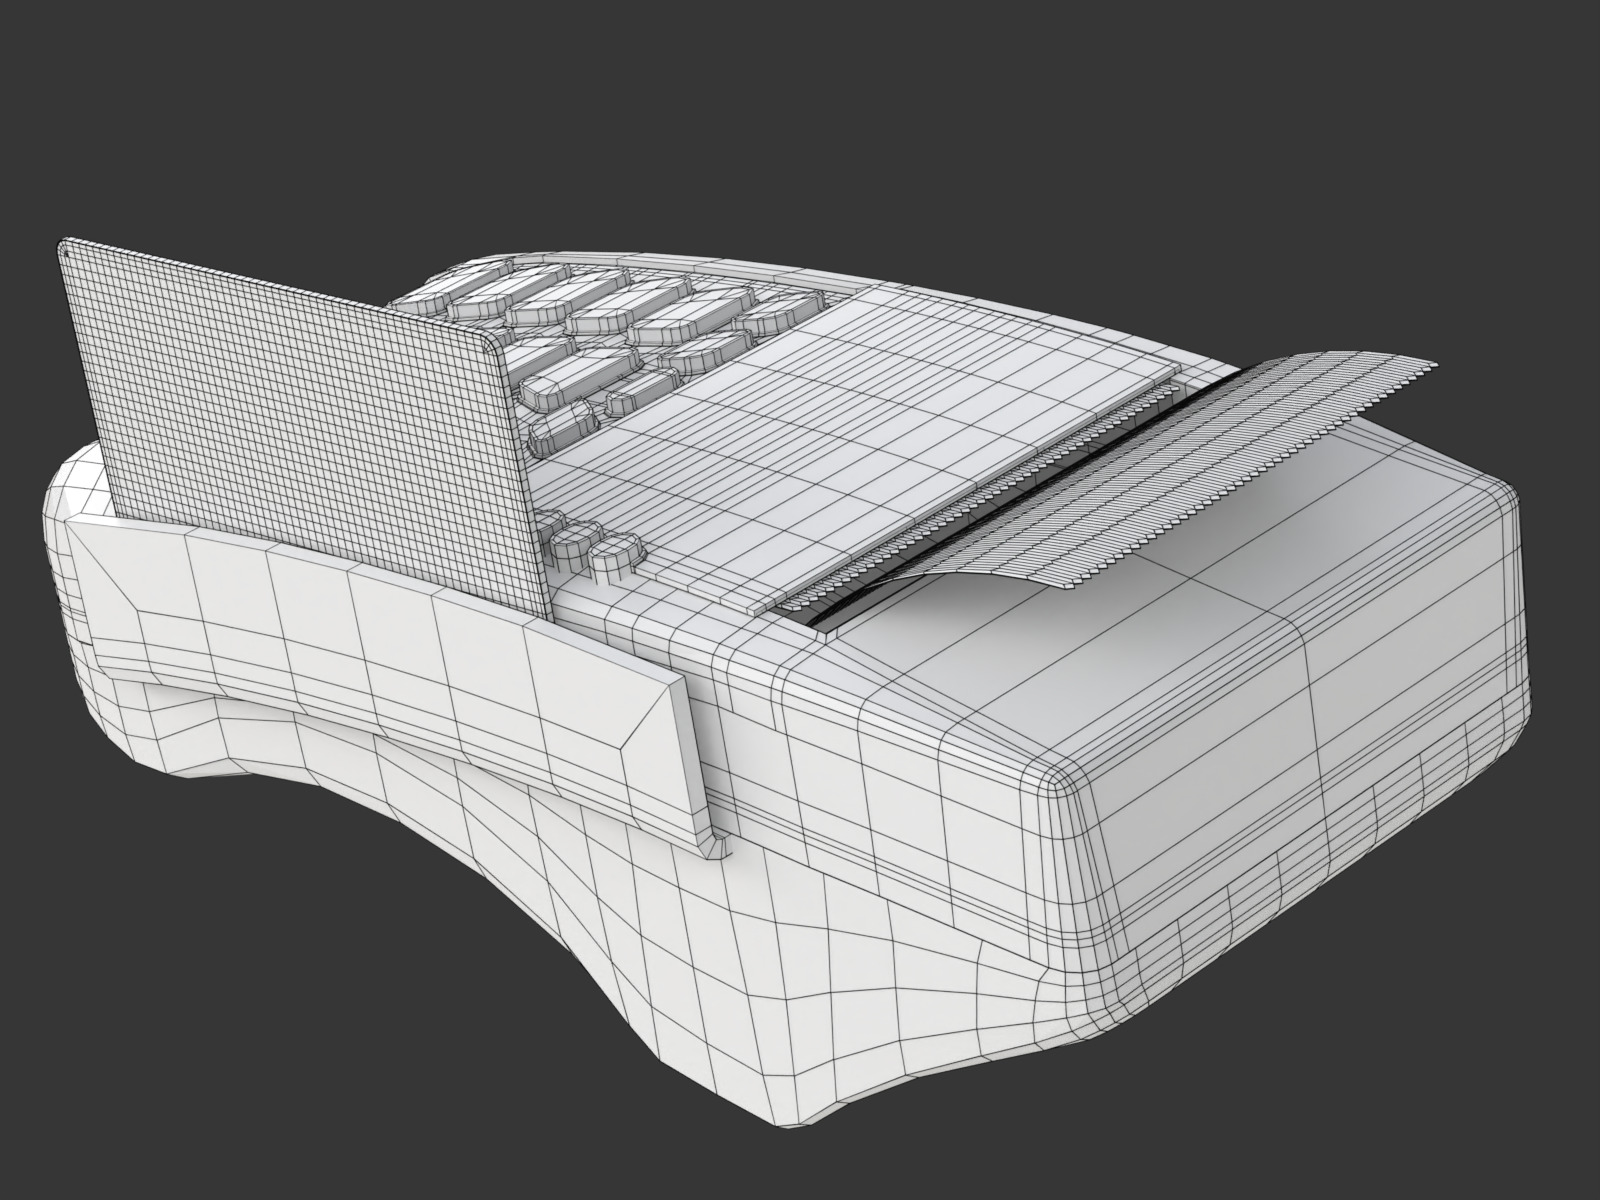Select the receipt paper coming out of printer
Viewport: 1600px width, 1200px height.
tap(1180, 470)
